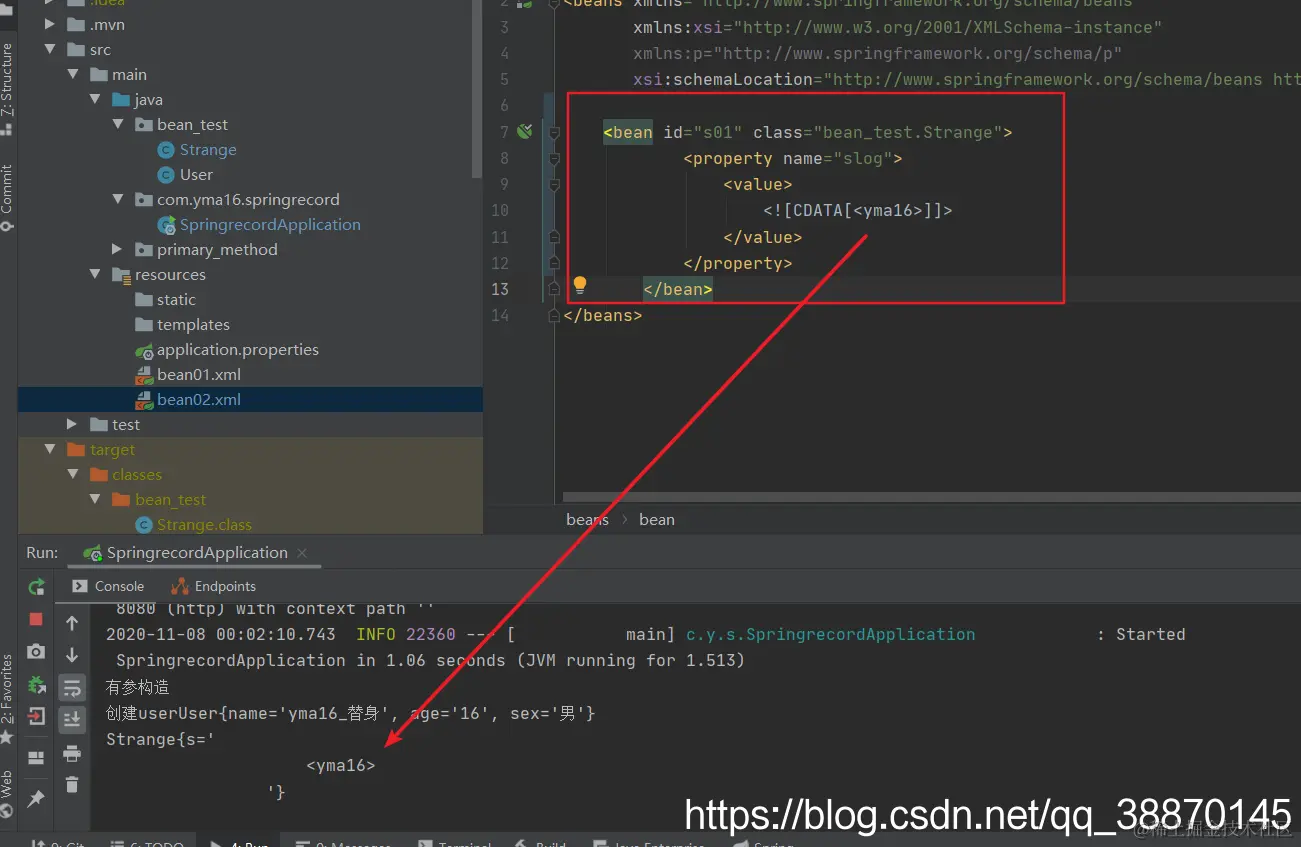Expand the primary_method package
The image size is (1301, 847).
(117, 249)
